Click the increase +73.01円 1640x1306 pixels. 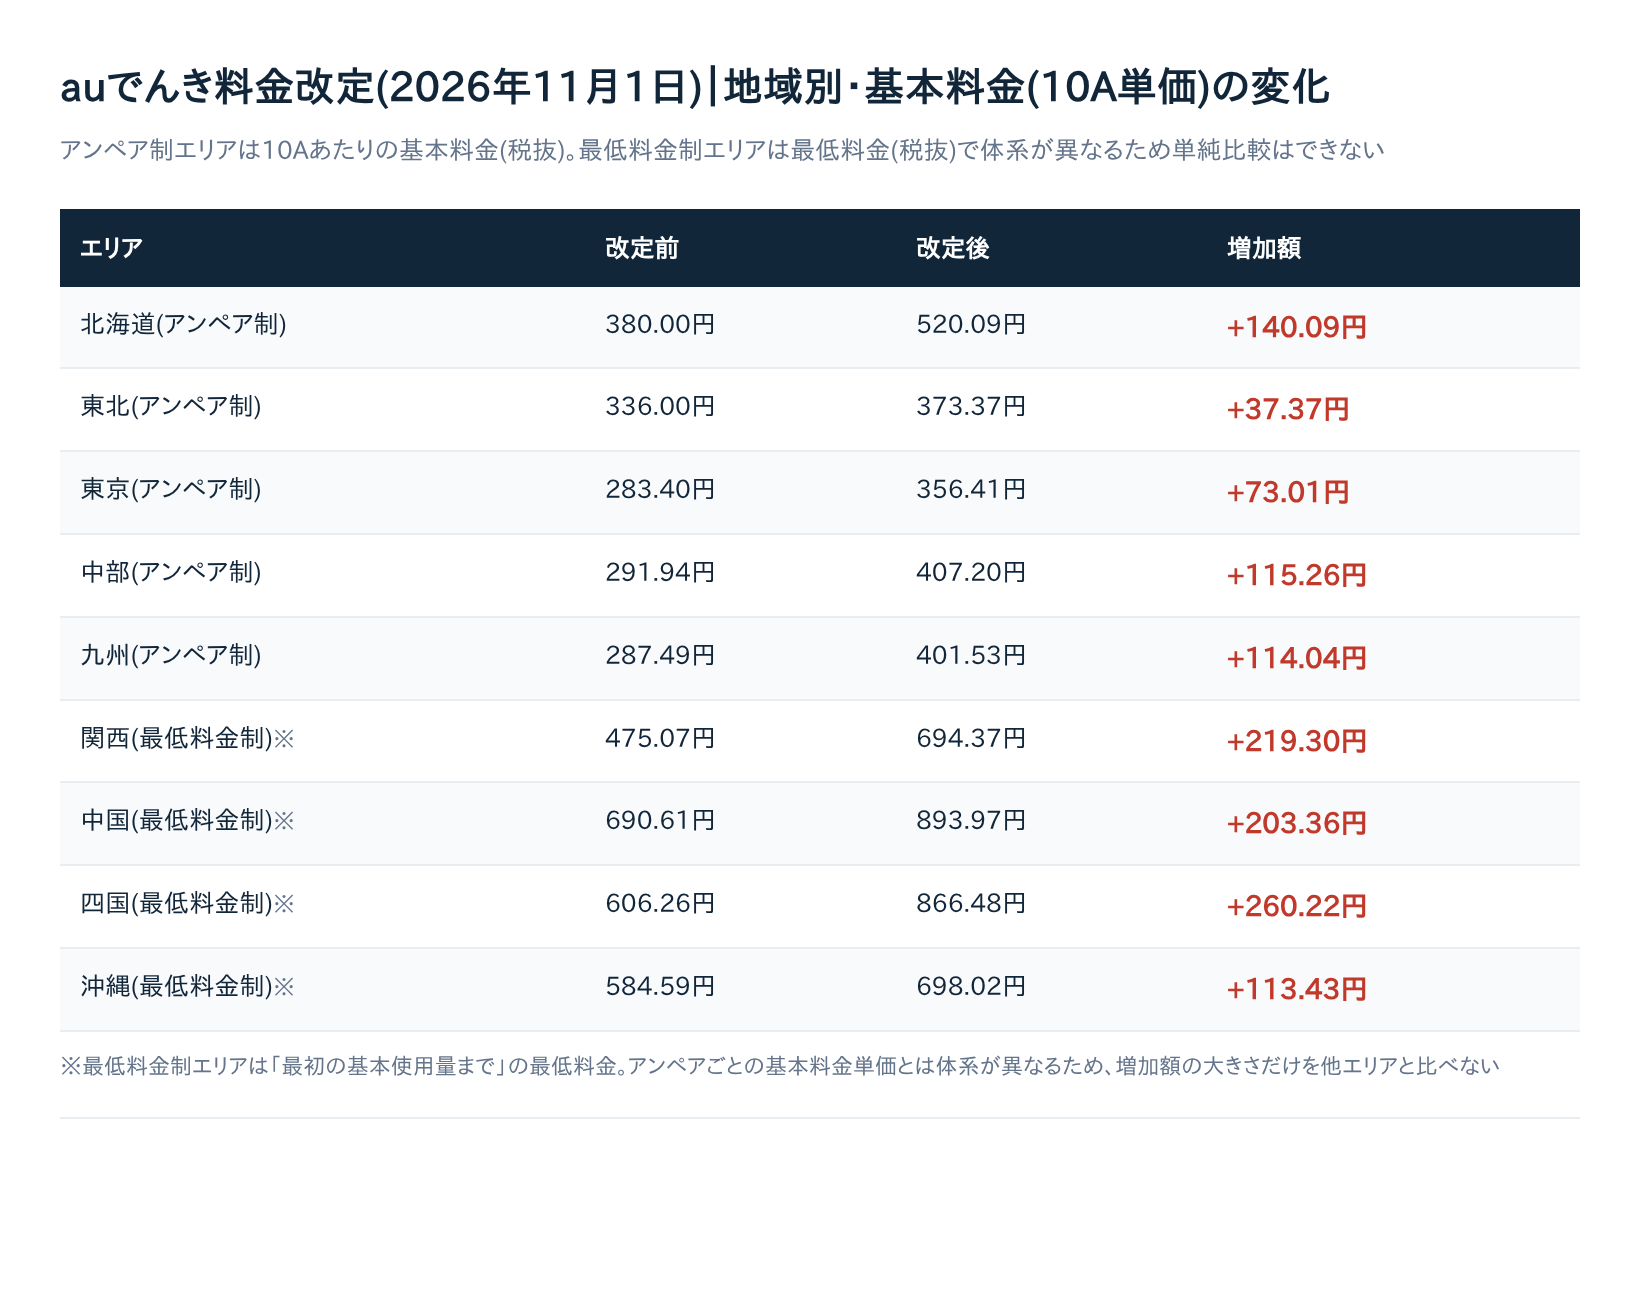pos(1288,492)
